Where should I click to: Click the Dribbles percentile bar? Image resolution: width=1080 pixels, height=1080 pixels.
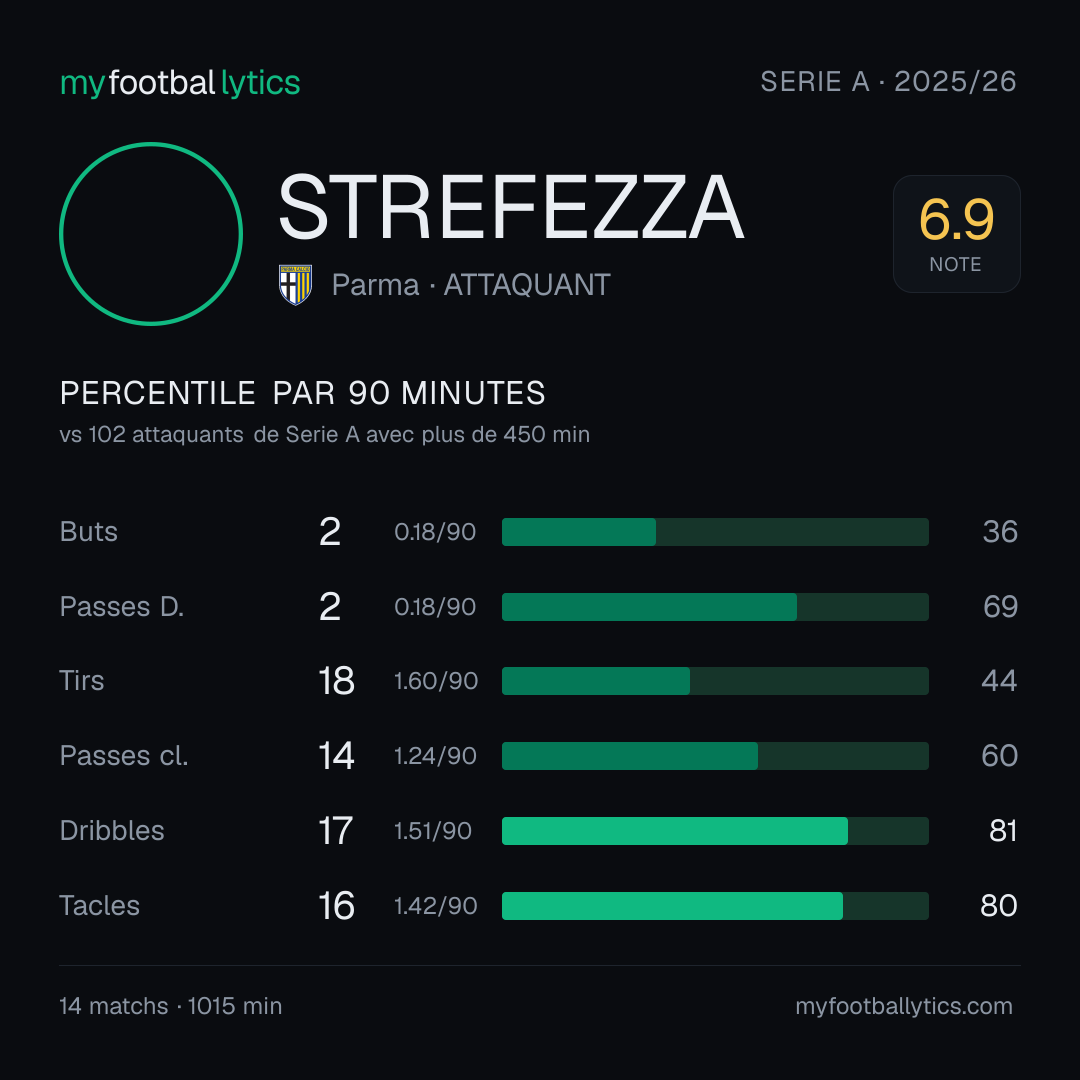pos(715,831)
